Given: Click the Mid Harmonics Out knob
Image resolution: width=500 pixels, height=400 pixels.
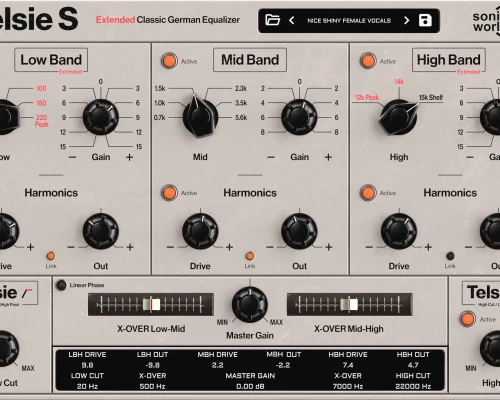Looking at the screenshot, I should pos(299,231).
